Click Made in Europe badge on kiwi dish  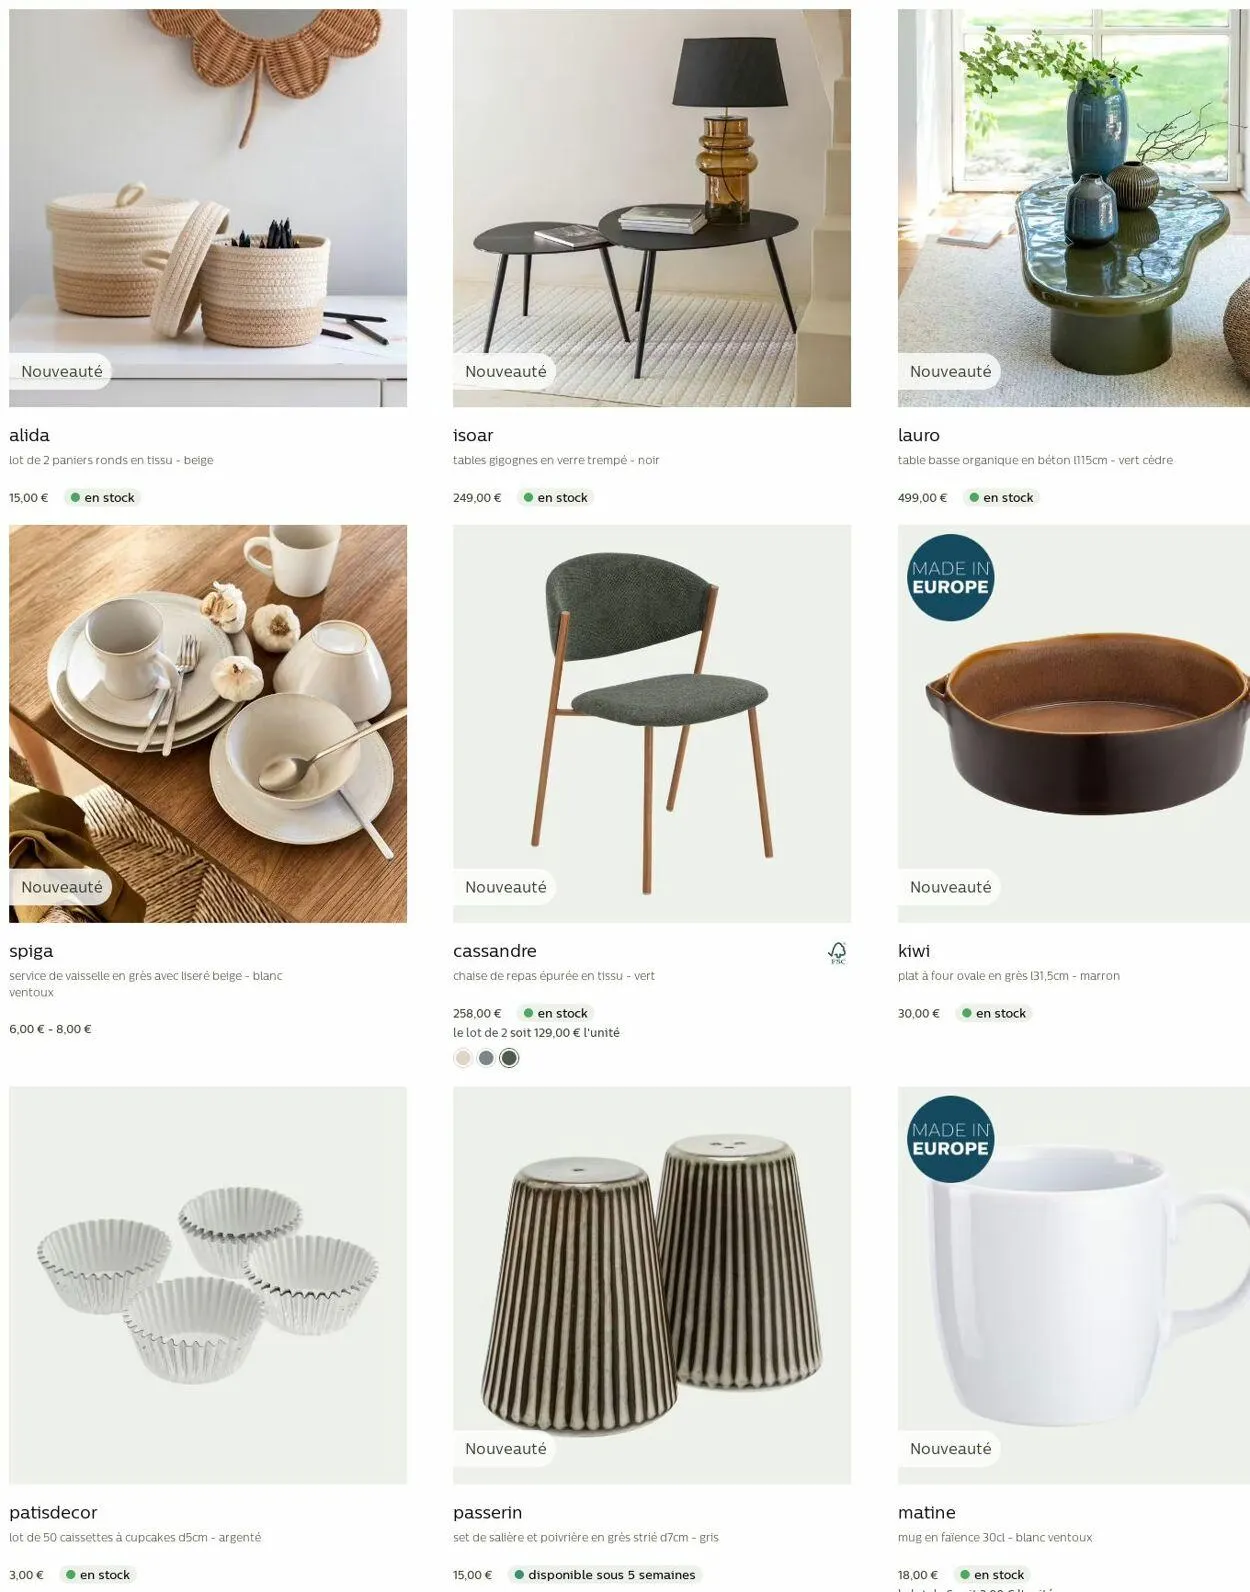[x=950, y=578]
